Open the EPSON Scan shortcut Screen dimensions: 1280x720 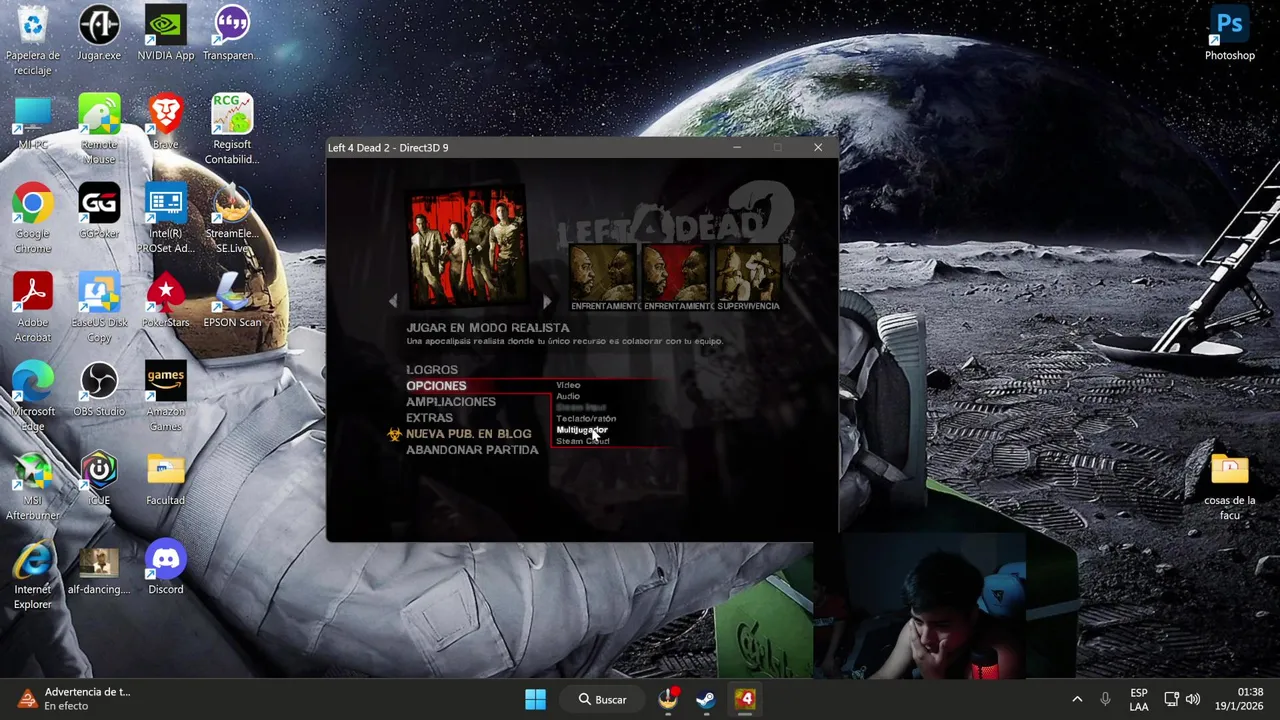tap(232, 301)
